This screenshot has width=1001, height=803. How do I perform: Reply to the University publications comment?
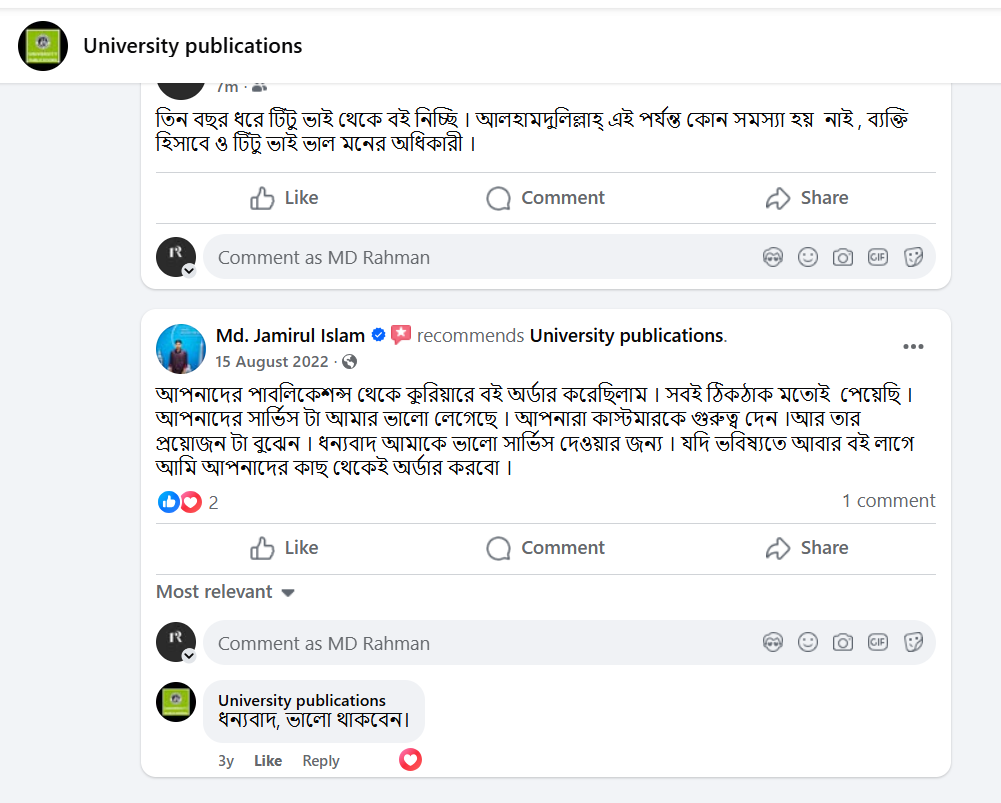point(320,760)
